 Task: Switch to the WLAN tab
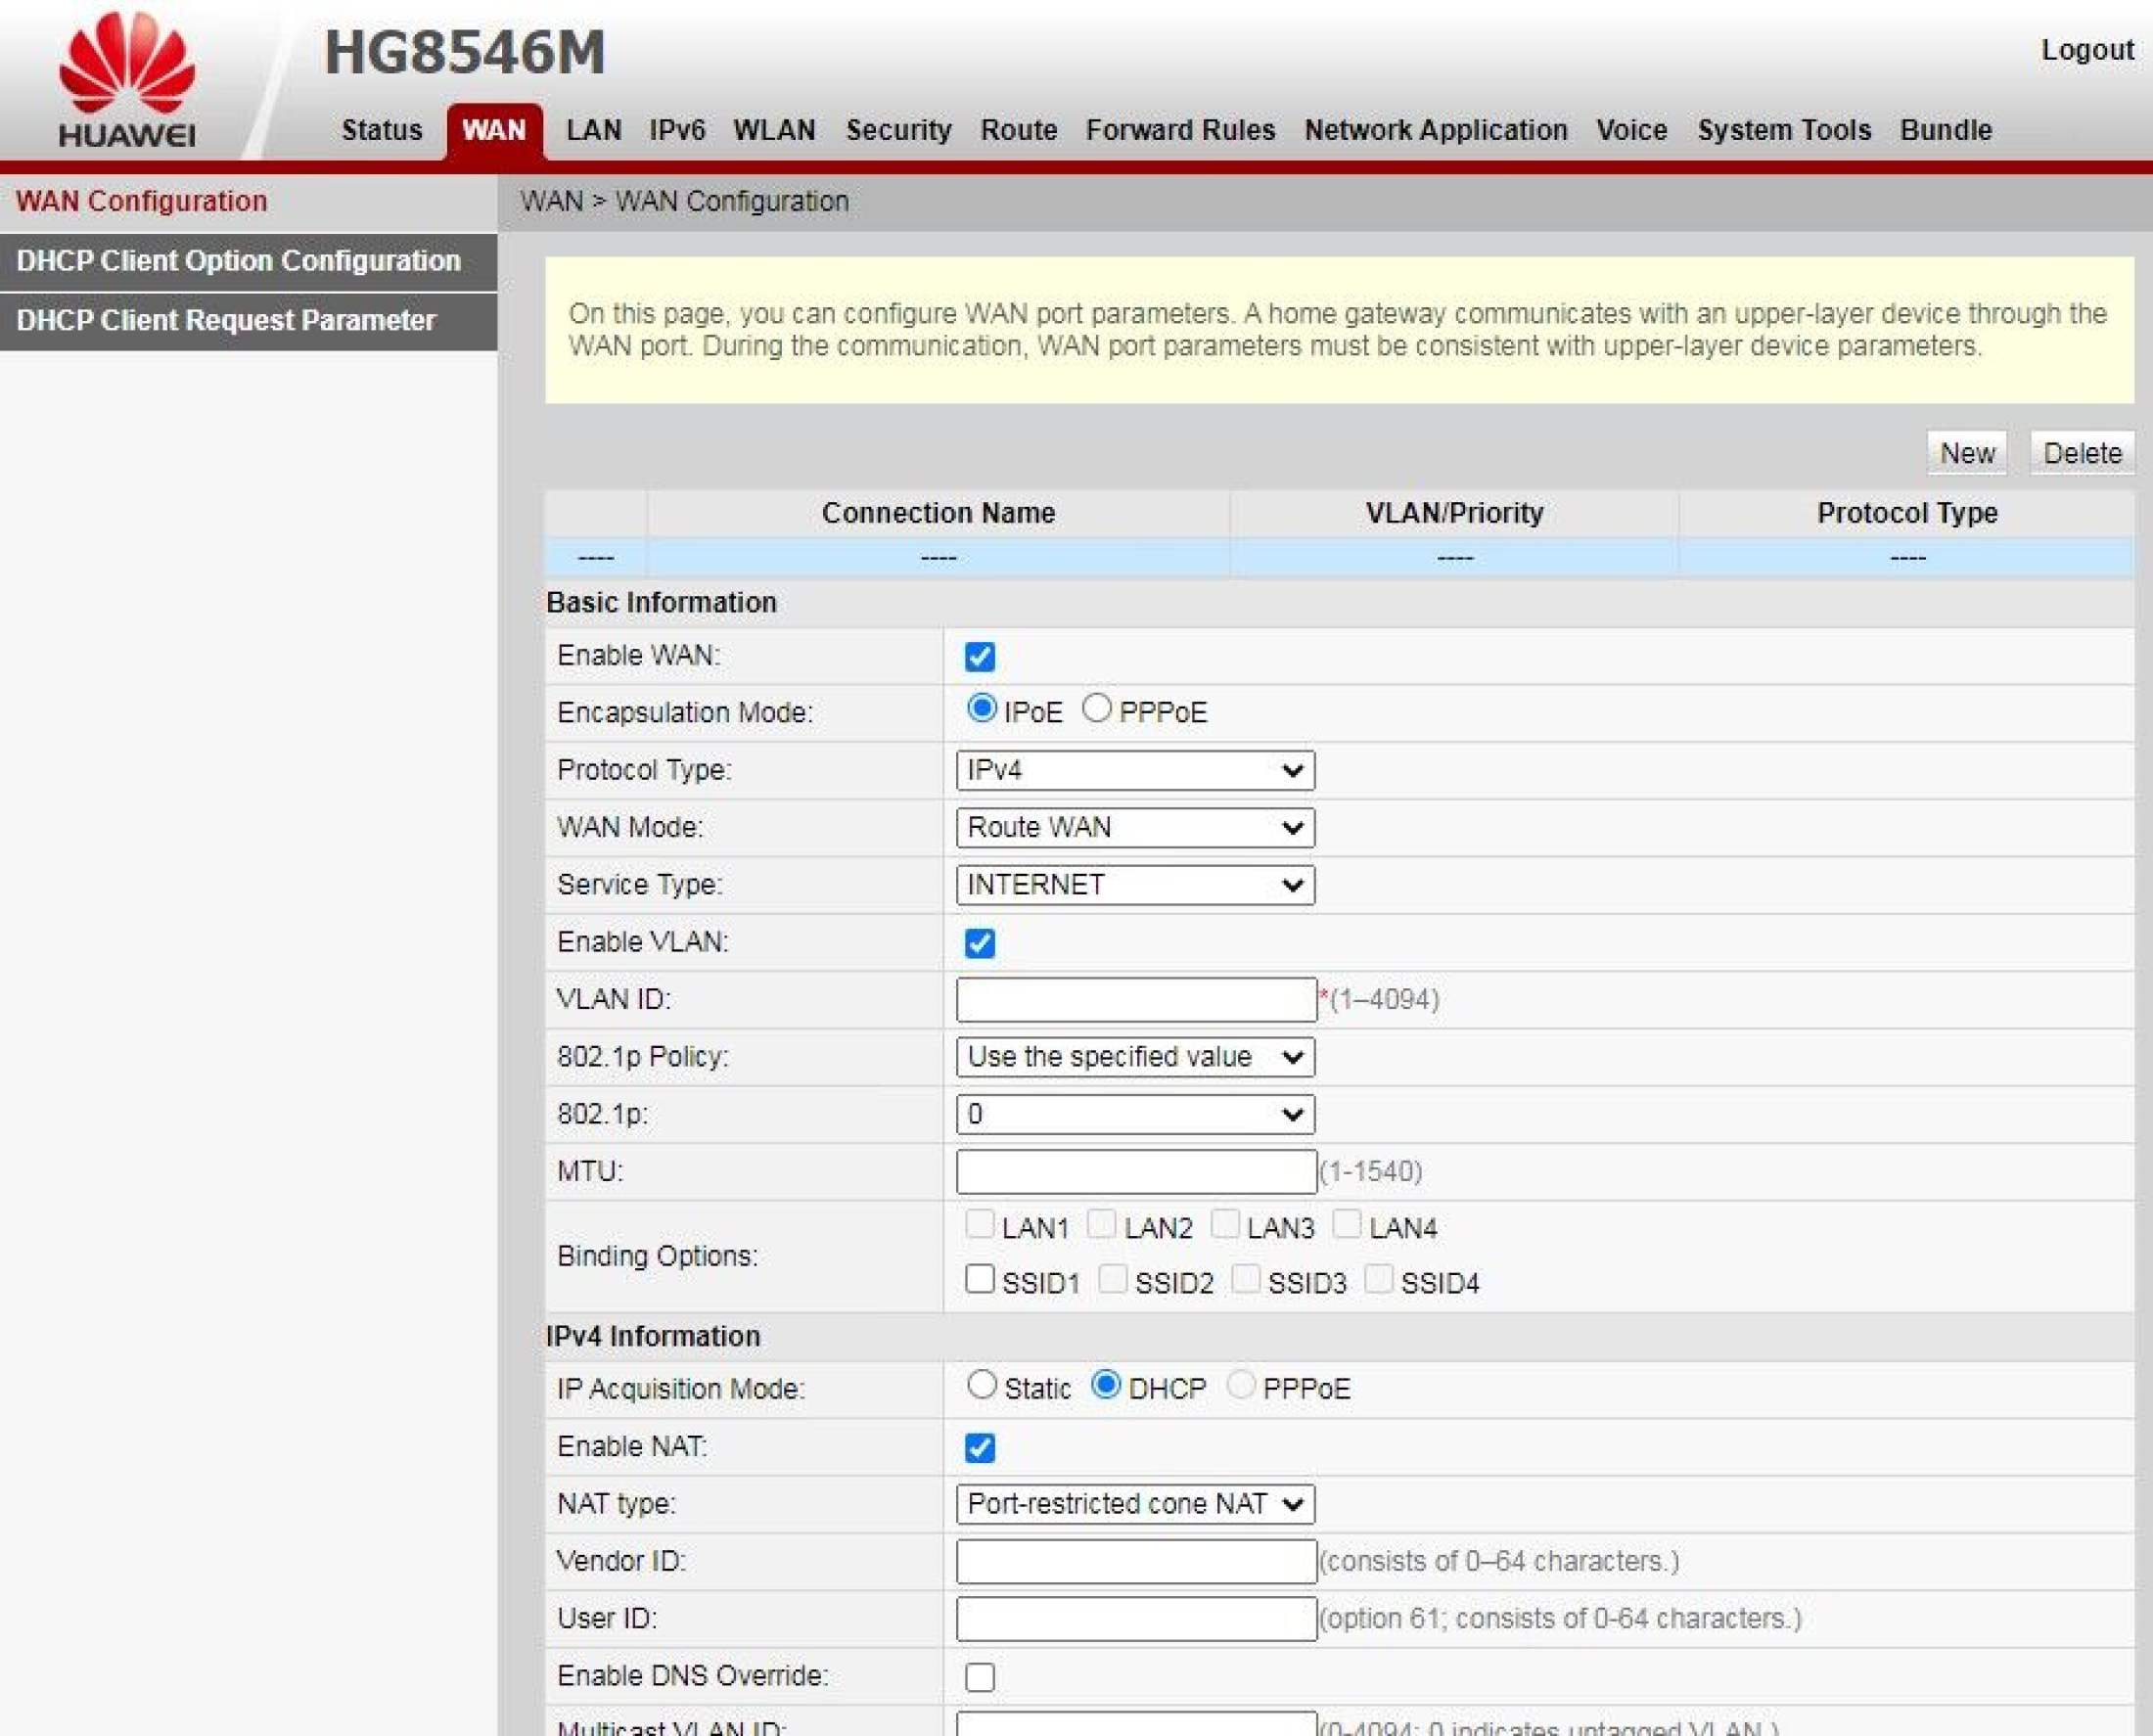775,130
